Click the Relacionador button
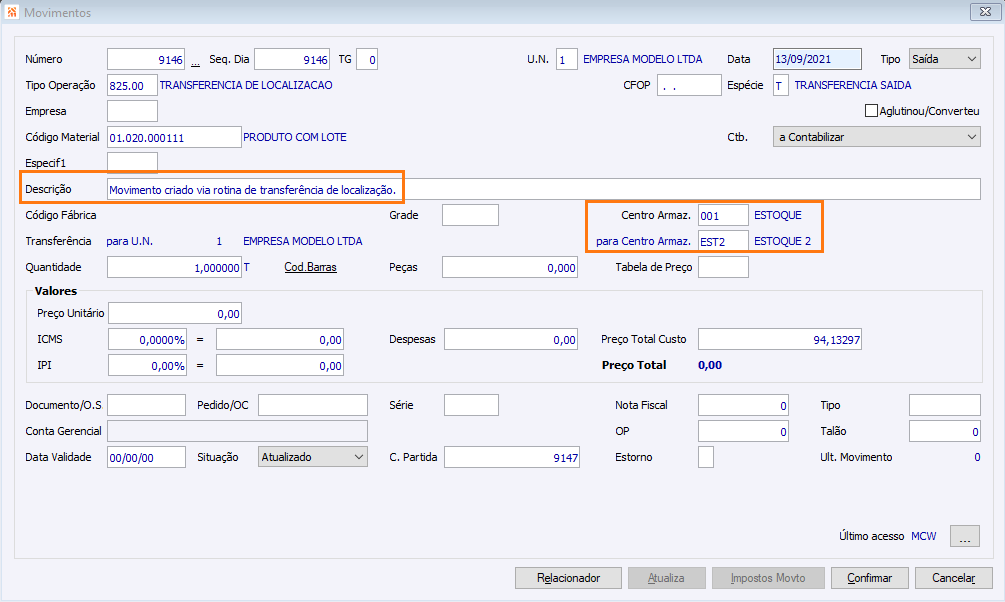Viewport: 1005px width, 602px height. click(x=569, y=578)
